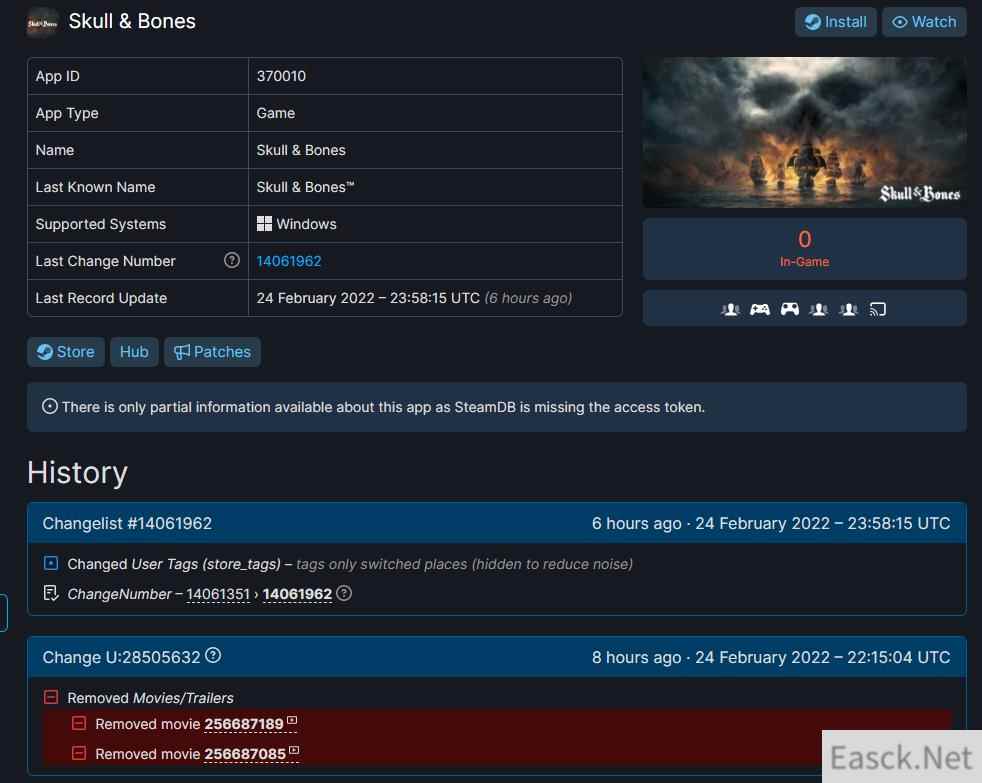Screen dimensions: 982x783
Task: Open the Hub link
Action: click(x=134, y=352)
